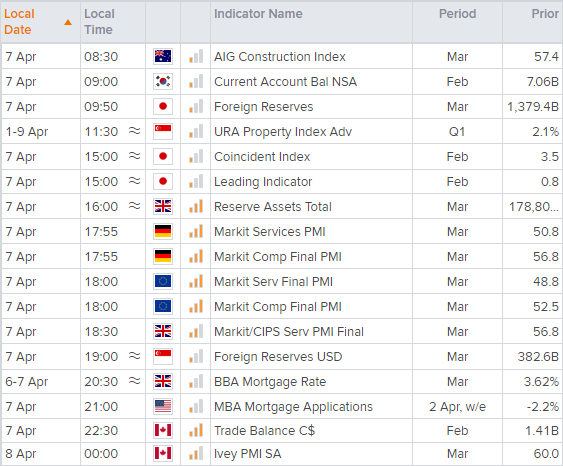Click the approximate time symbol at 11:30

135,131
